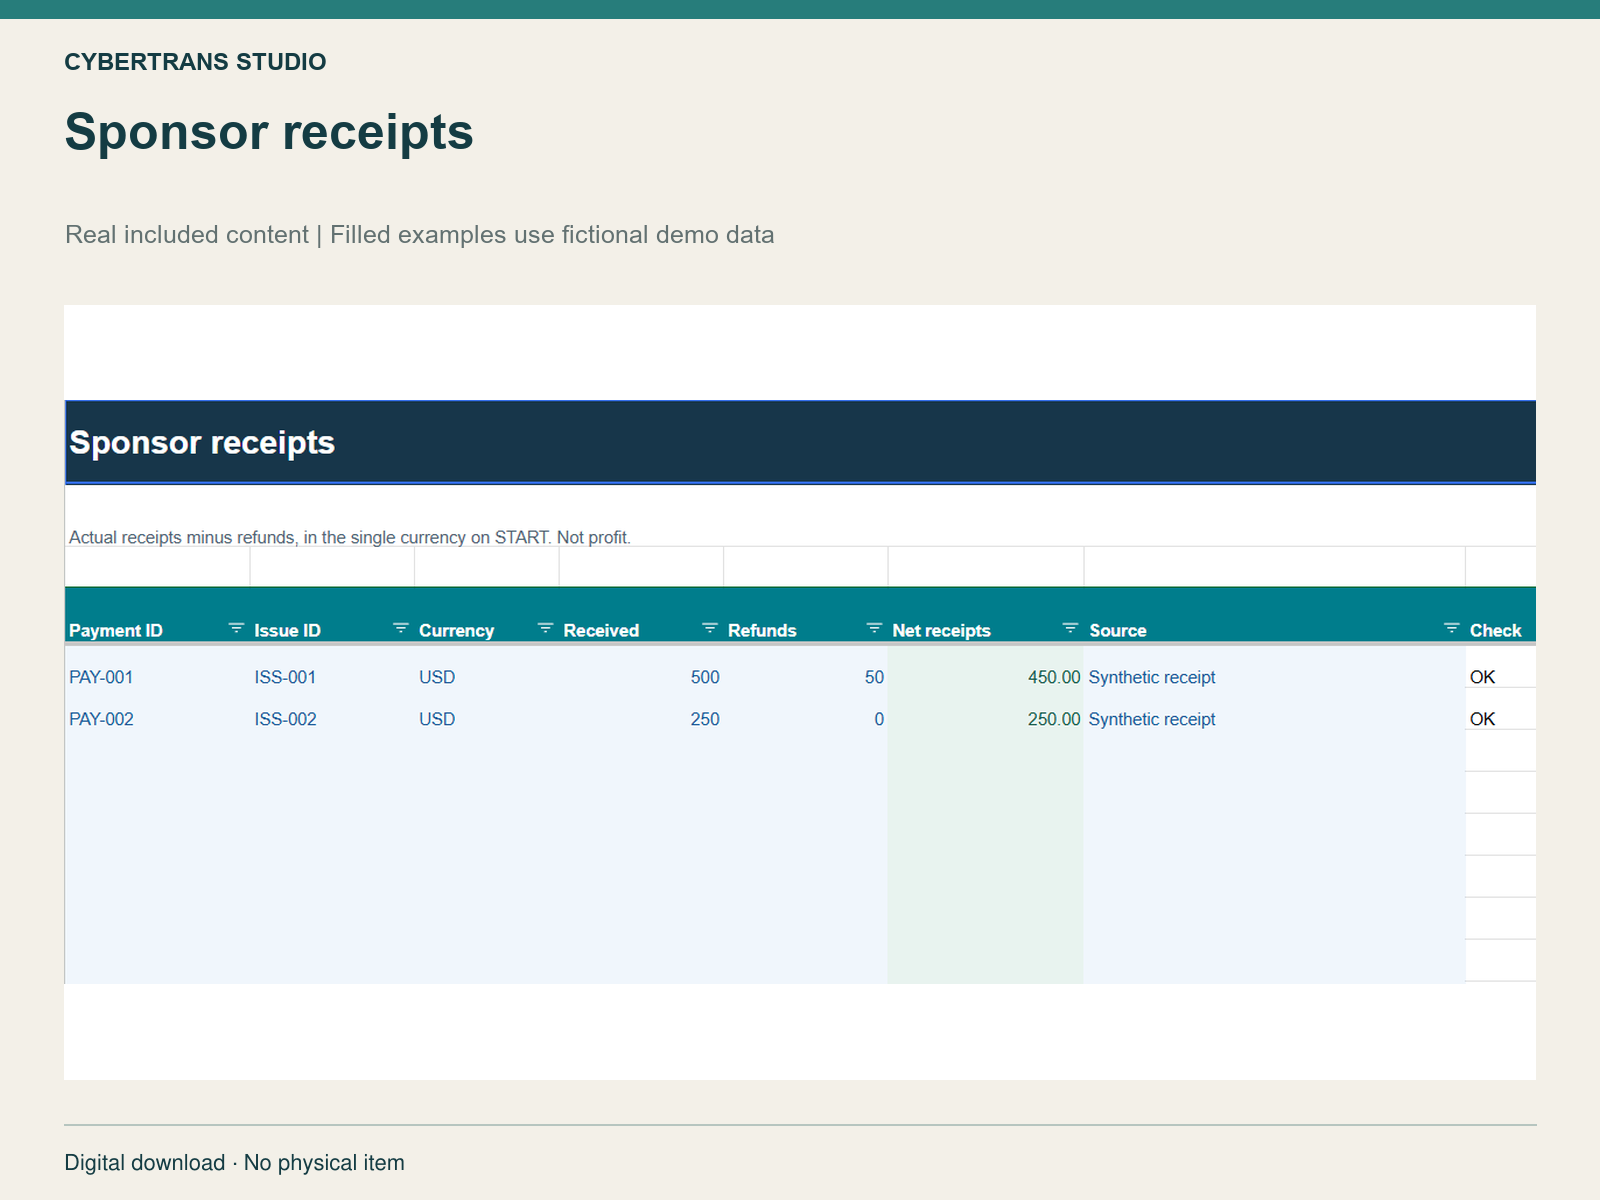
Task: Select the Currency header text
Action: (456, 631)
